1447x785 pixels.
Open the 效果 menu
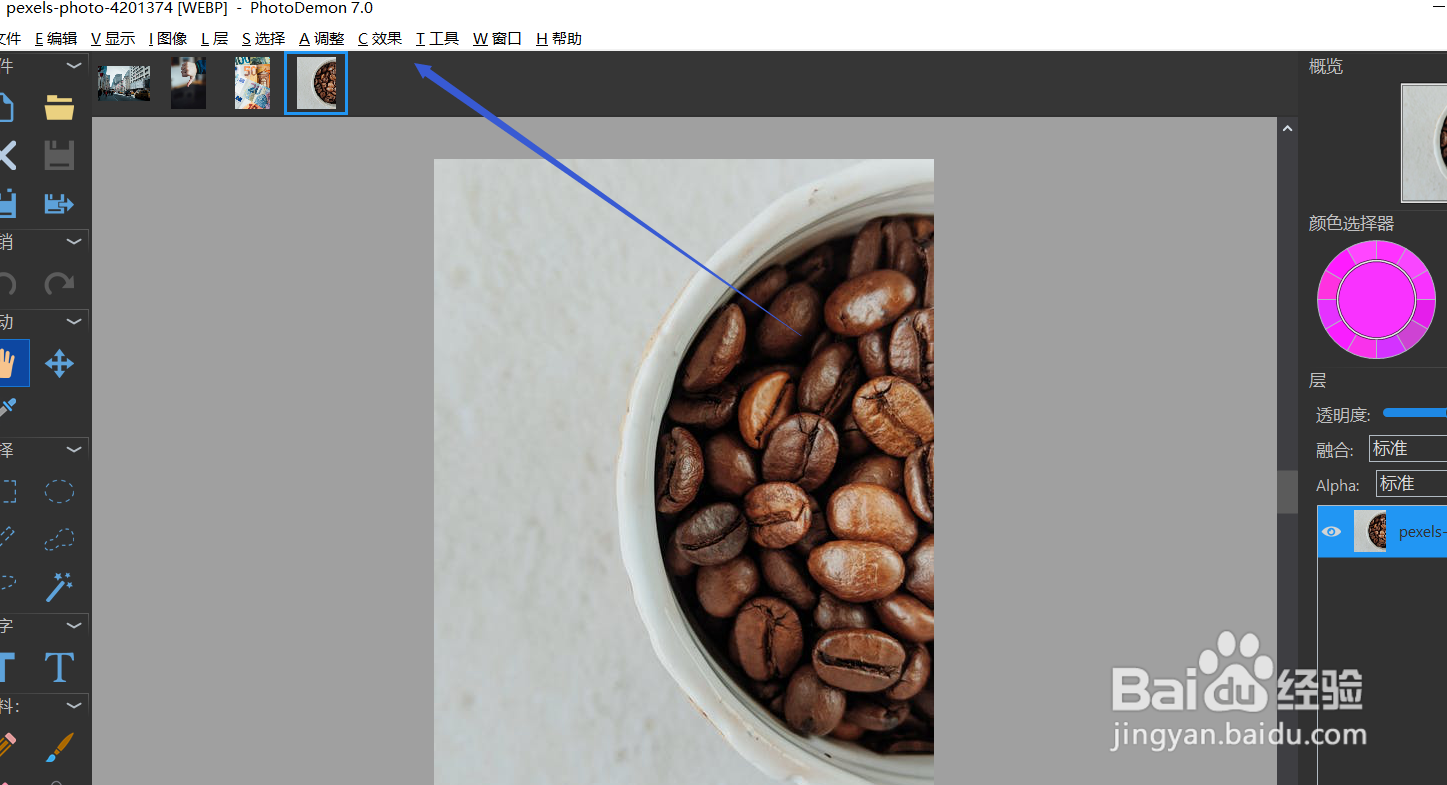(x=380, y=39)
